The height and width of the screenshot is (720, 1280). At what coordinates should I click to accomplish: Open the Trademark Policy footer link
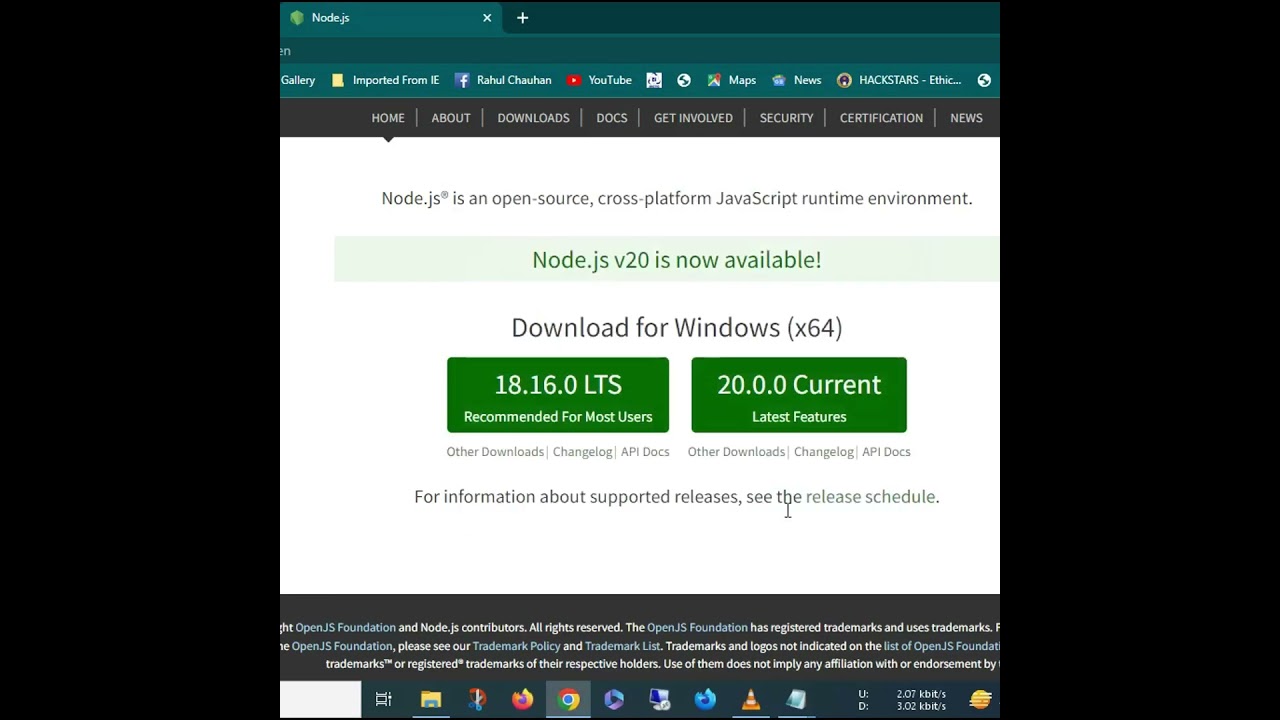coord(516,646)
